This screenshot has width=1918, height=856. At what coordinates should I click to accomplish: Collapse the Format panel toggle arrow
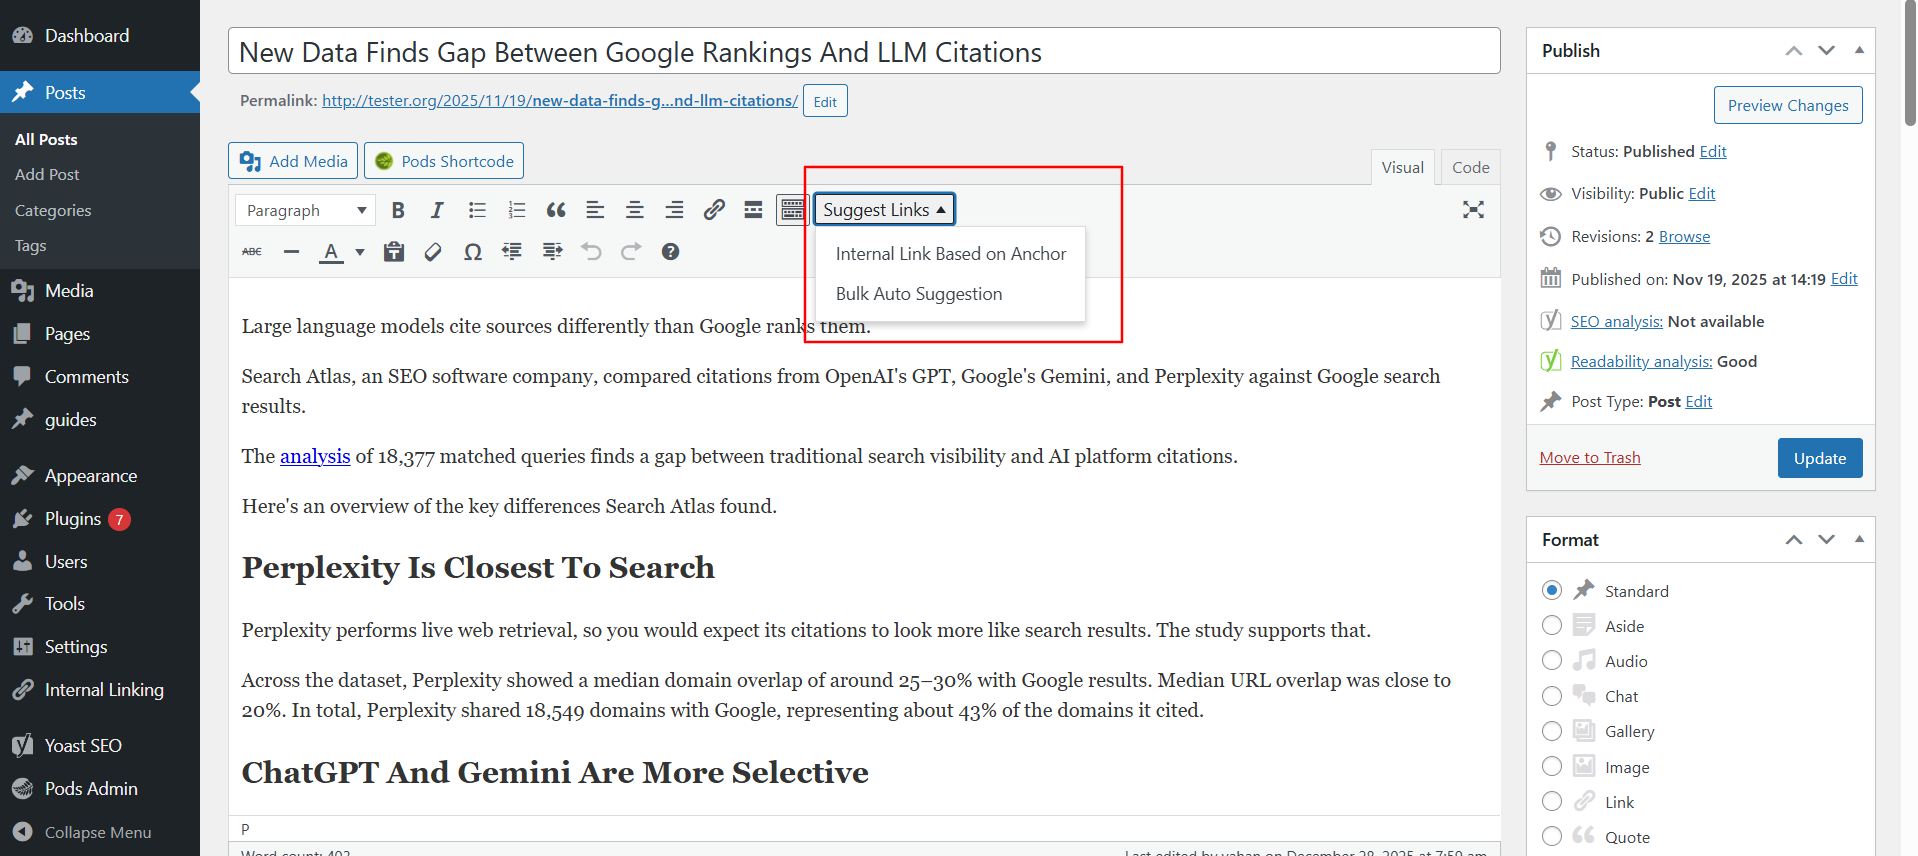1859,539
